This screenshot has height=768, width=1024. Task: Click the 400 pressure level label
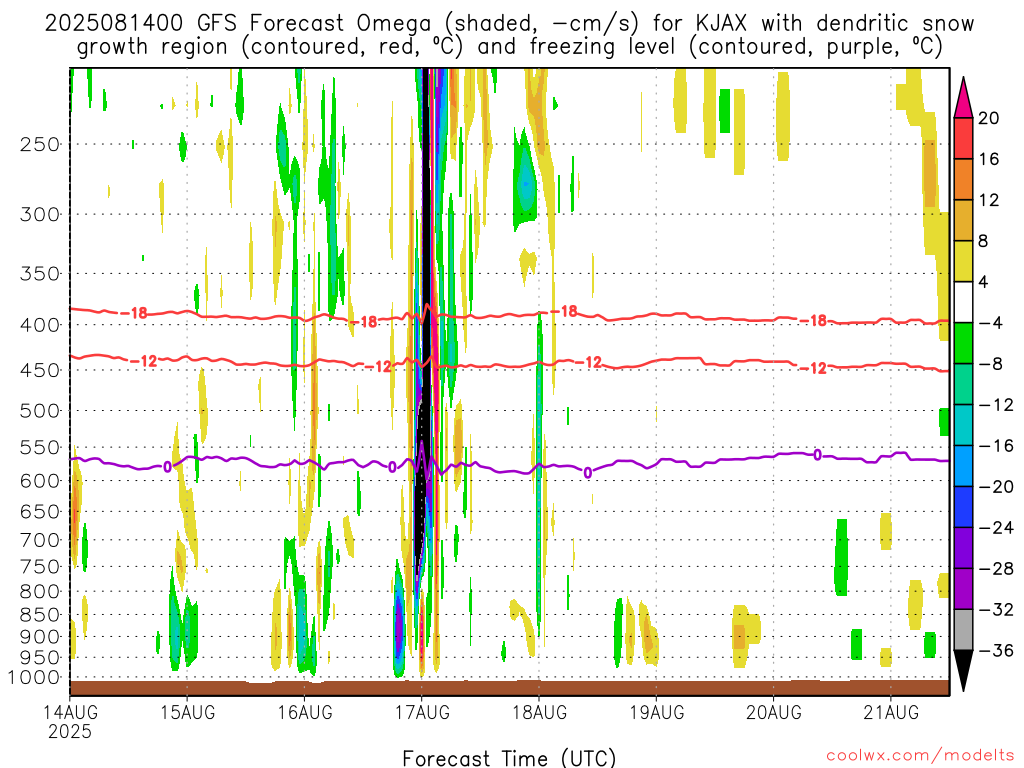point(40,325)
